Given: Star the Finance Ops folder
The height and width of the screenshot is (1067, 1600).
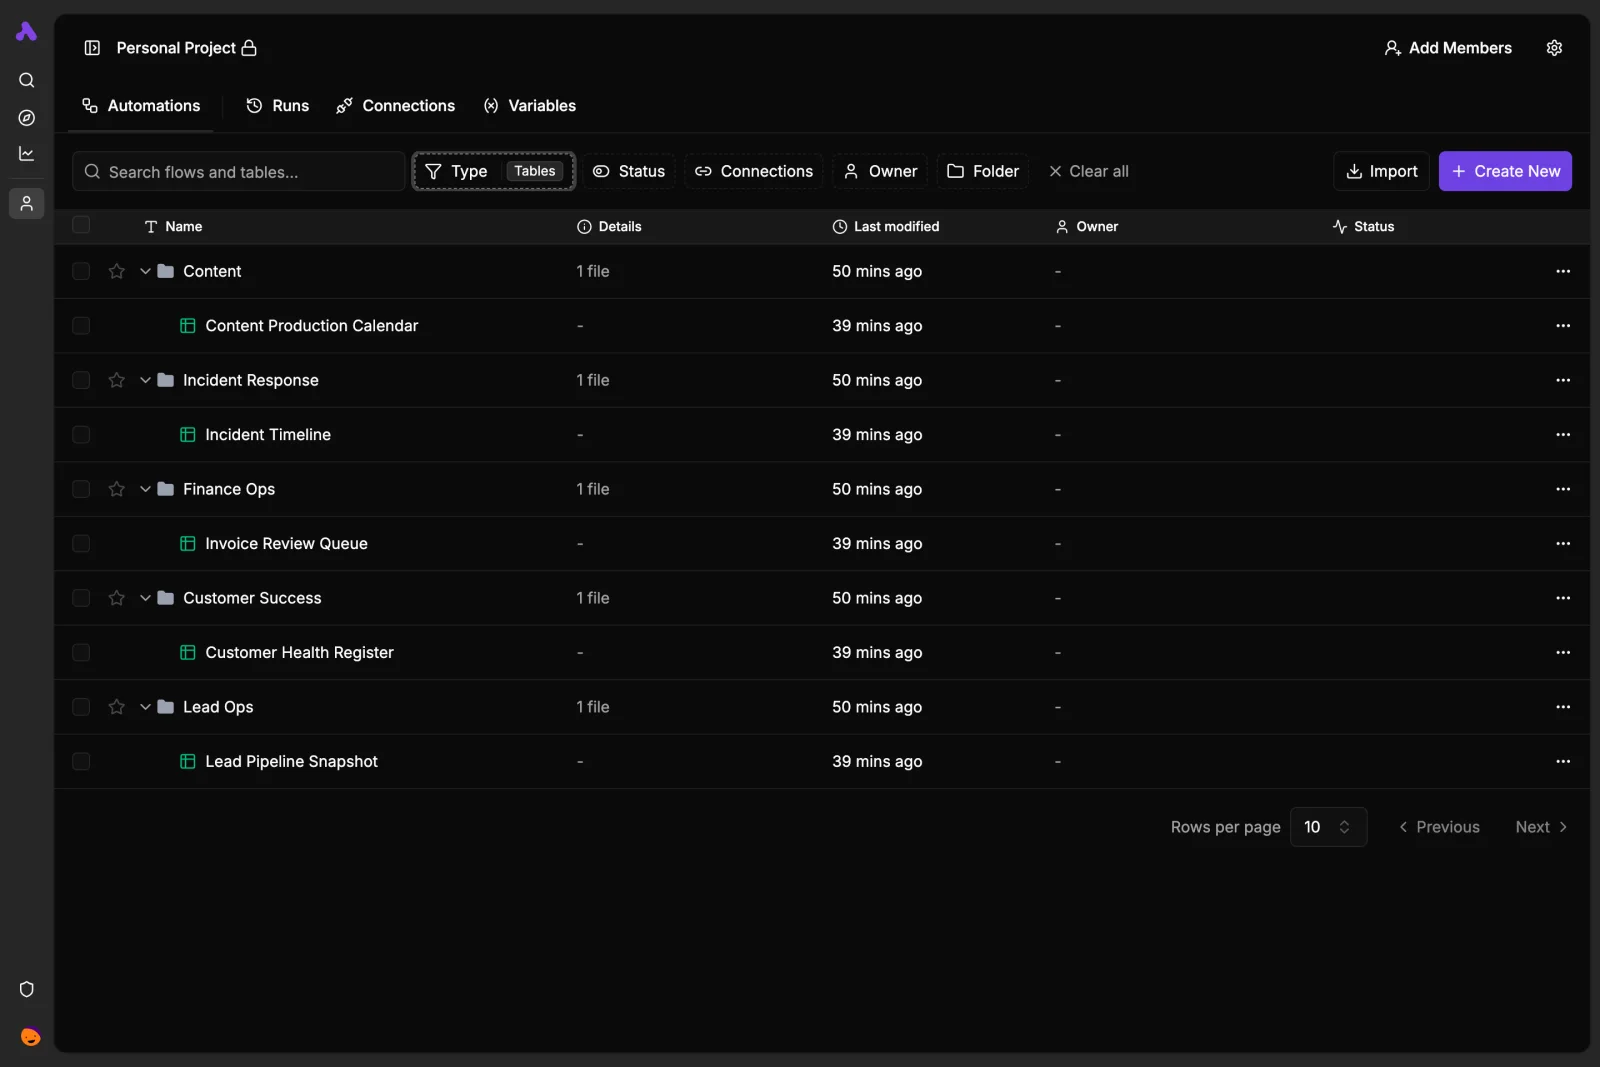Looking at the screenshot, I should coord(117,489).
